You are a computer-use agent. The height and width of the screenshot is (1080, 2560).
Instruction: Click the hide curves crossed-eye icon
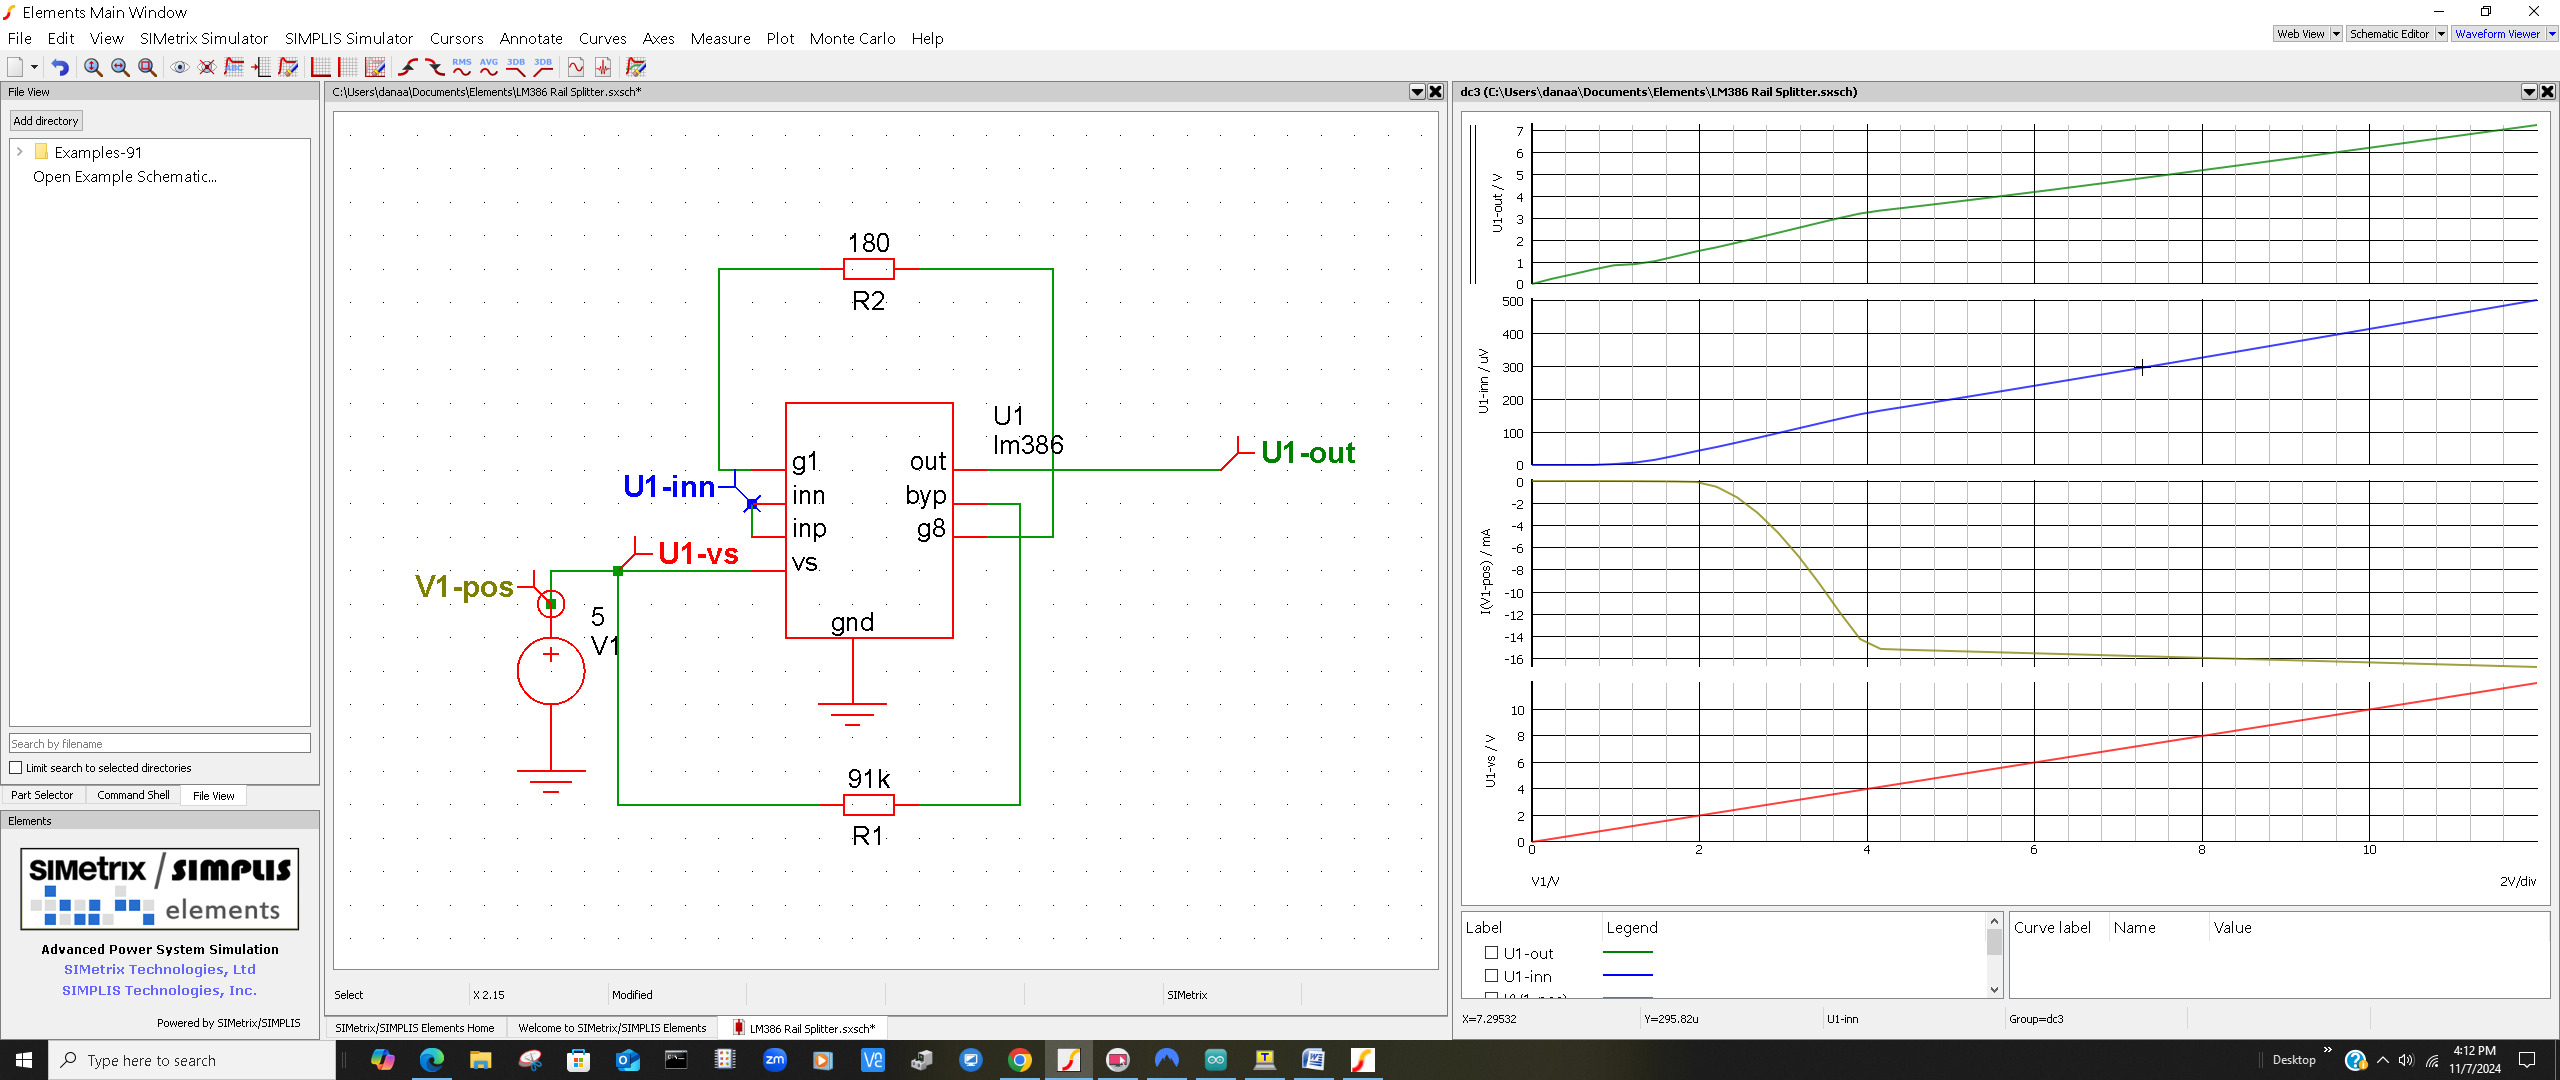207,67
